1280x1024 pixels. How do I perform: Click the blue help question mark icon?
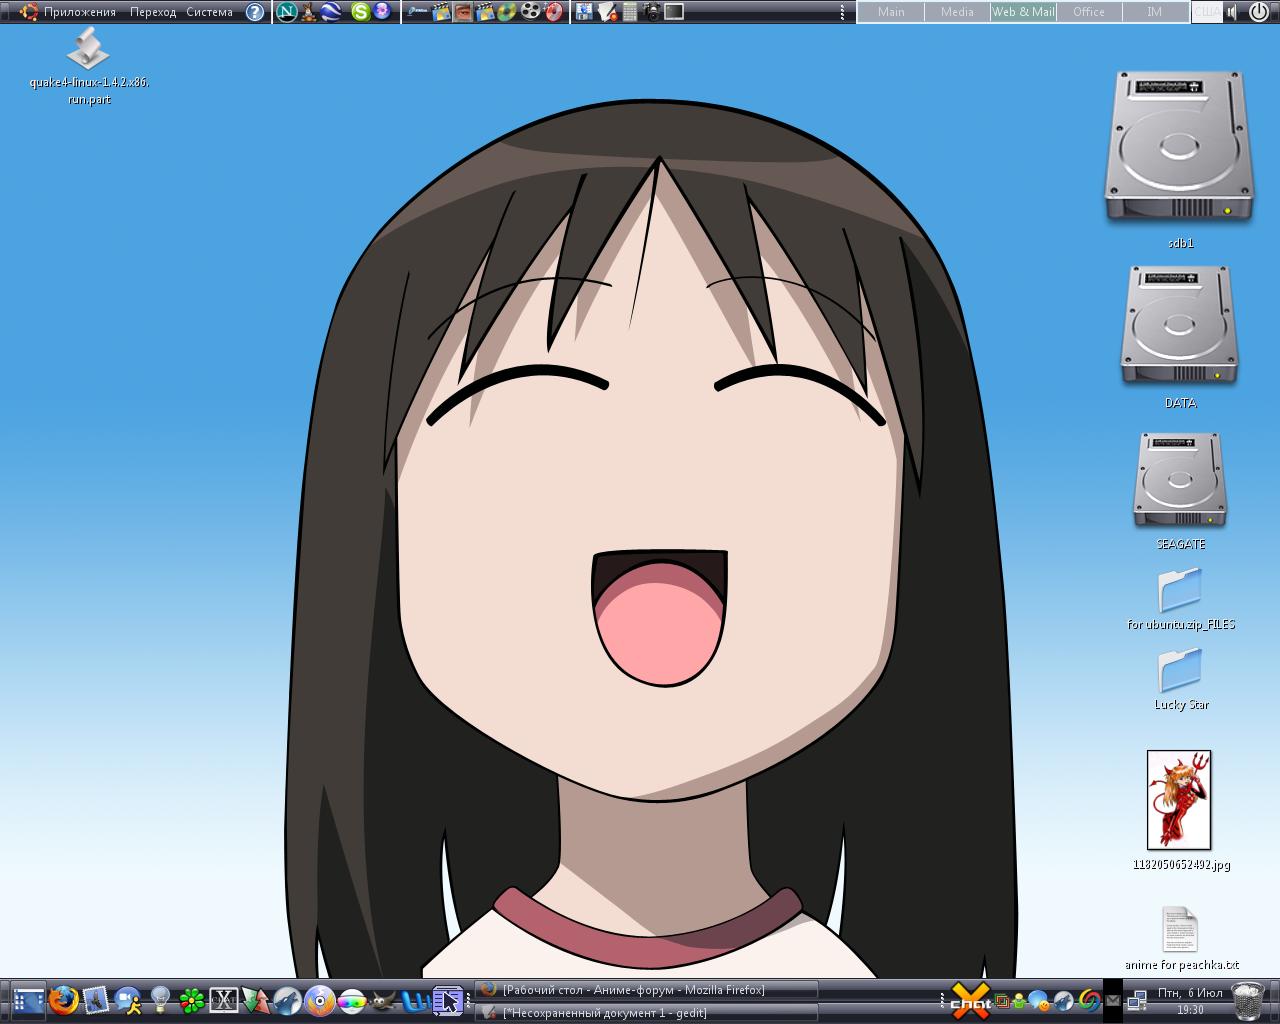tap(255, 12)
